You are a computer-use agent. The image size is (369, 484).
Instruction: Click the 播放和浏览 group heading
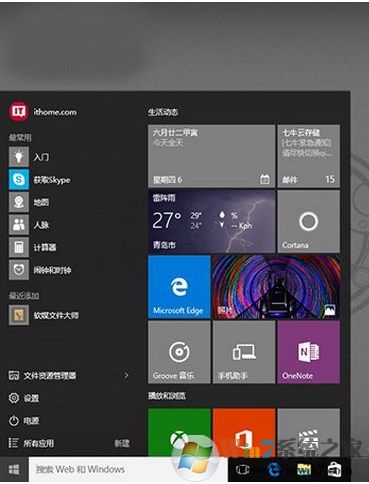167,396
